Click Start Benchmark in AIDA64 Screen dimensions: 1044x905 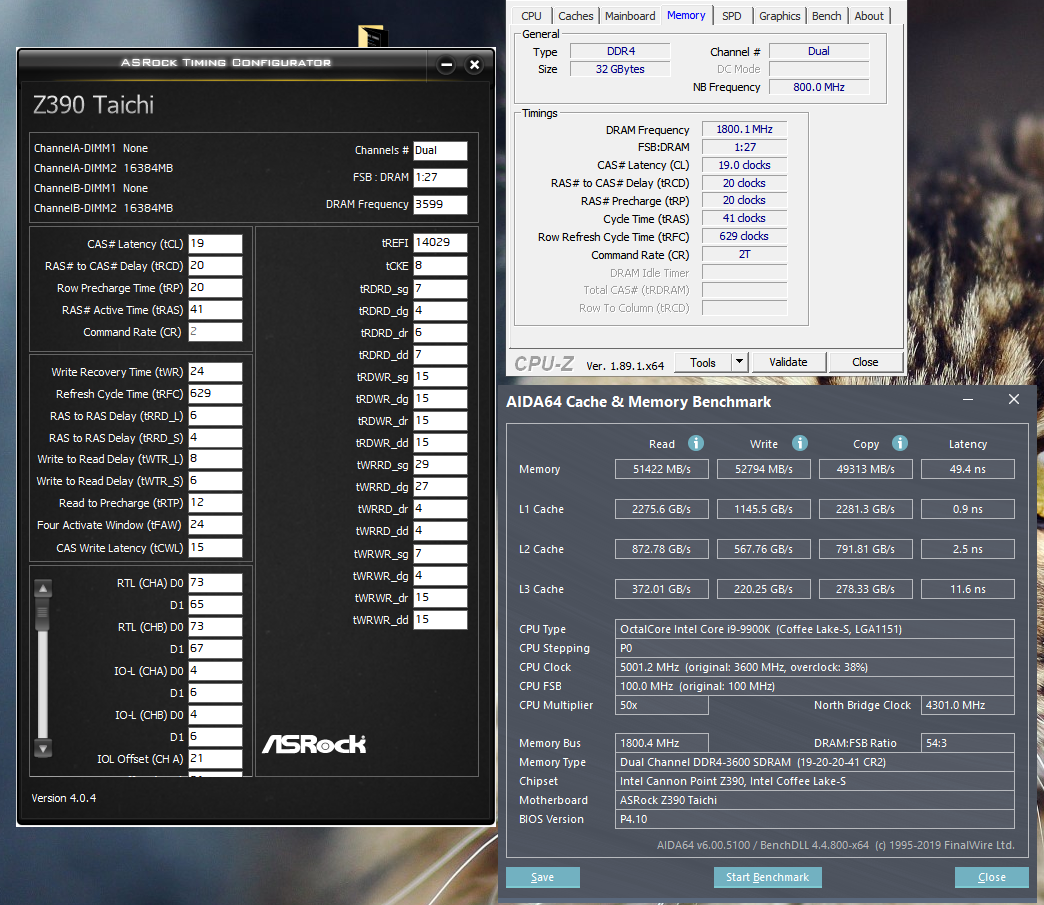[x=768, y=877]
